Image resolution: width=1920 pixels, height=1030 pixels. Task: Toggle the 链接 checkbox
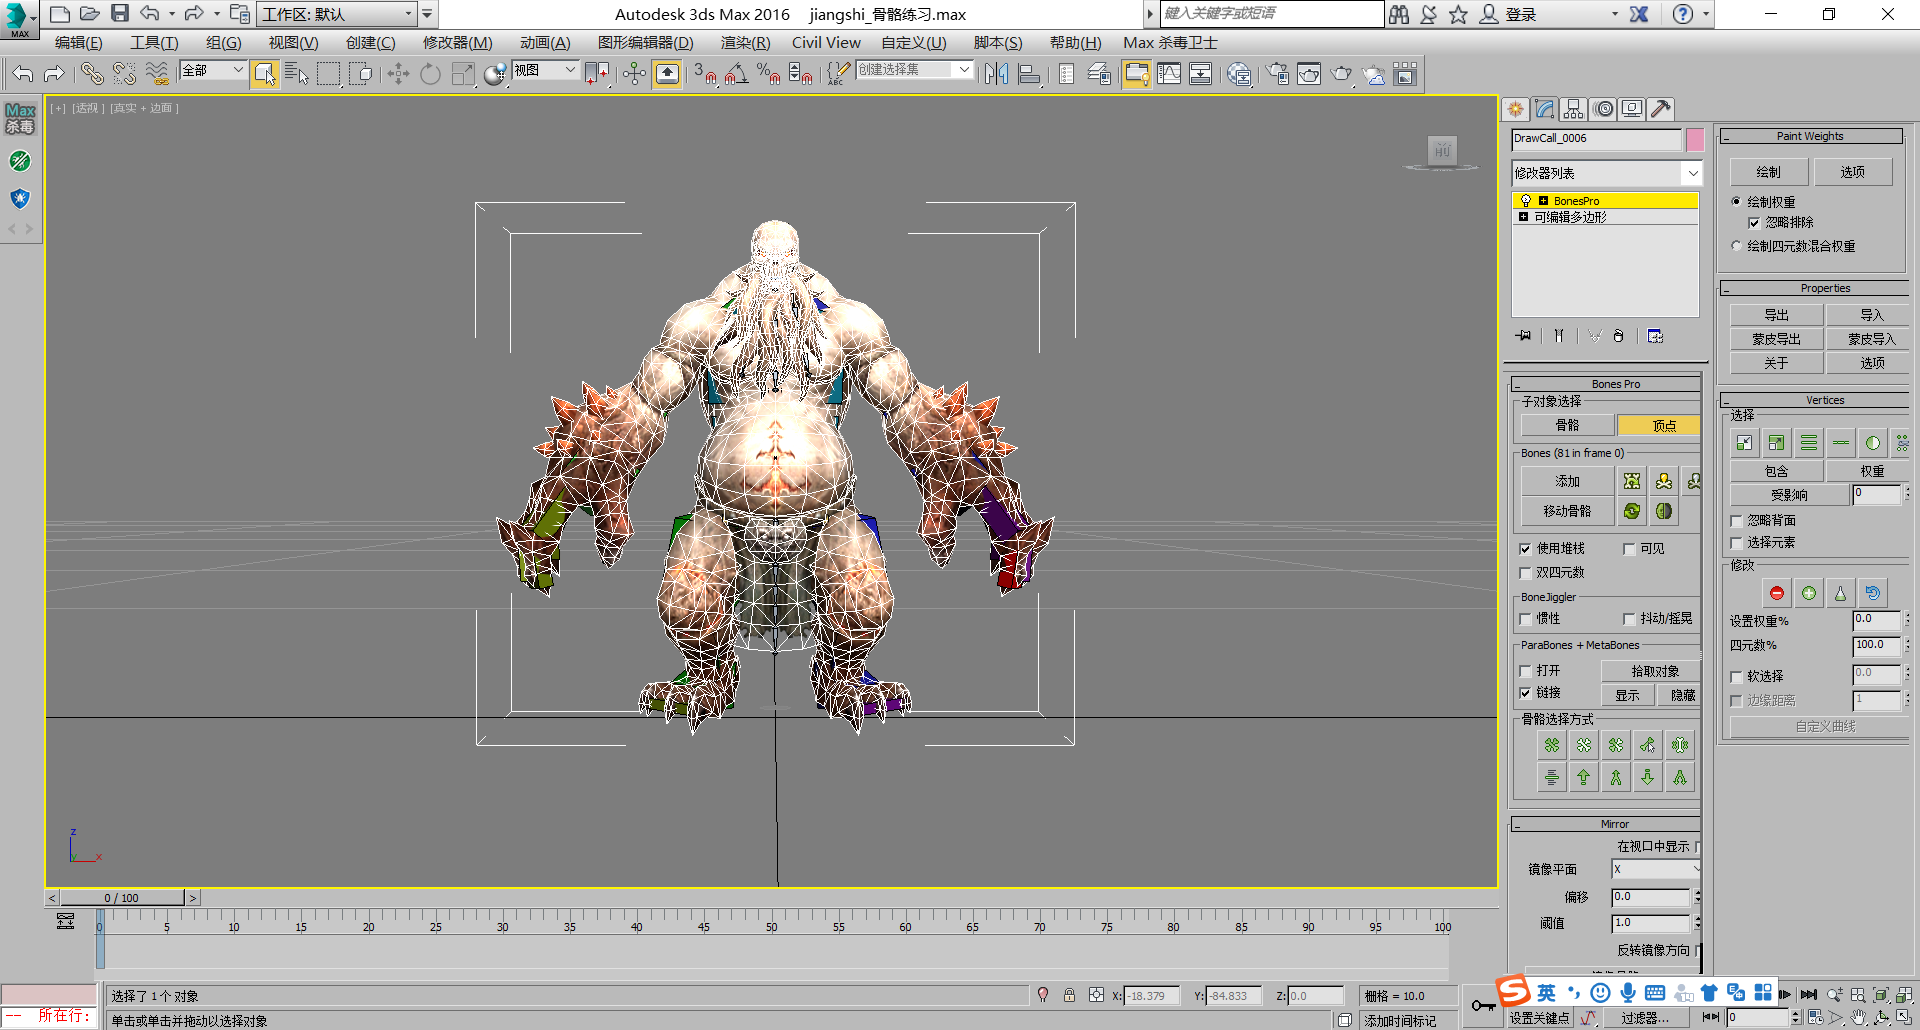1525,693
